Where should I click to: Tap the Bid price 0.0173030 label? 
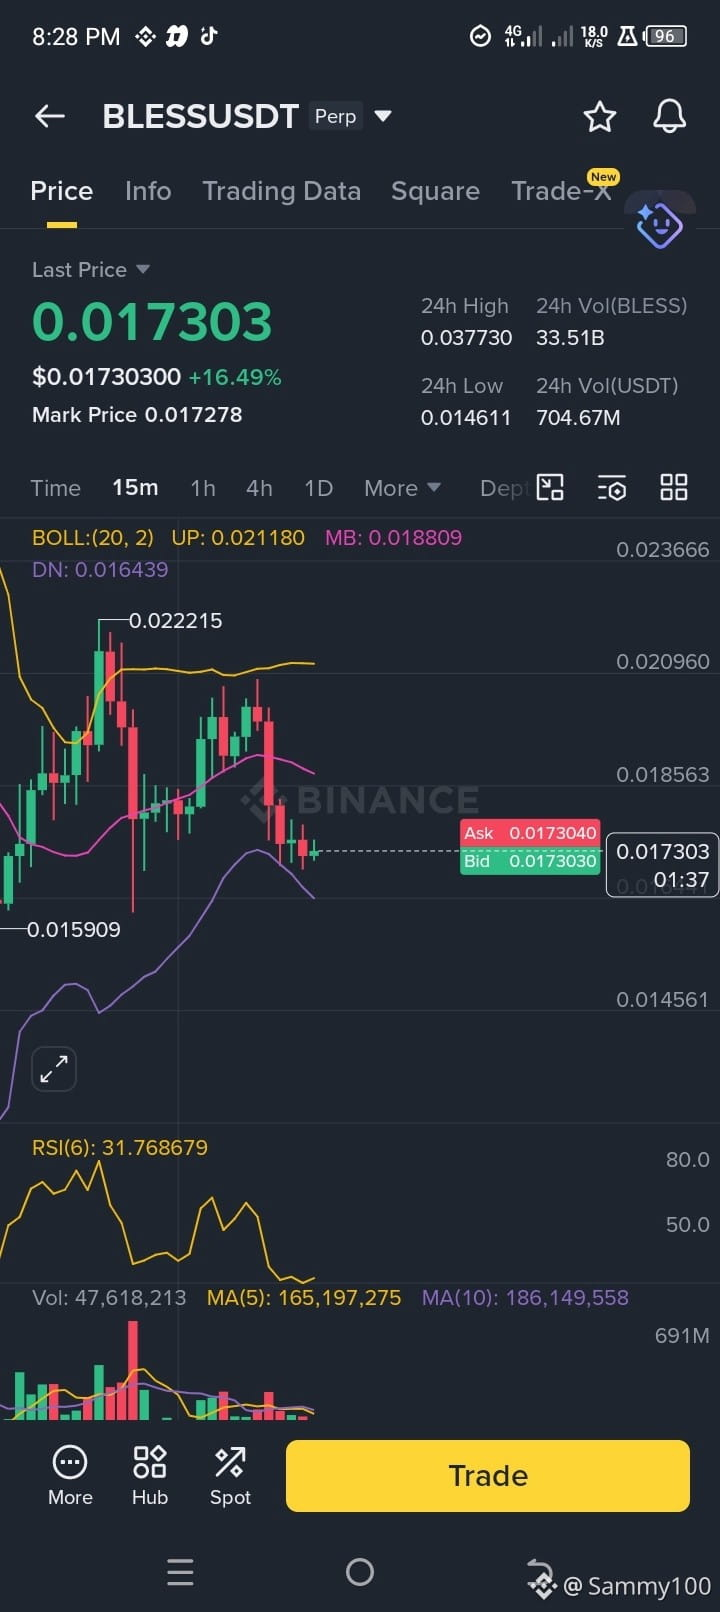pyautogui.click(x=530, y=861)
